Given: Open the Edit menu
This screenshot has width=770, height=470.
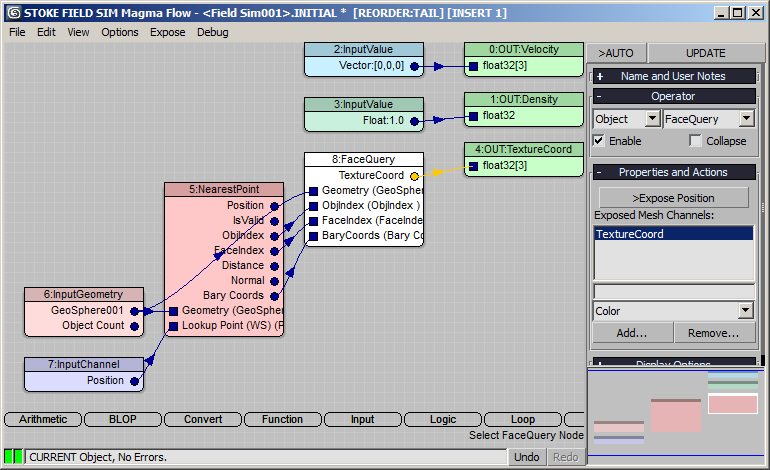Looking at the screenshot, I should (x=46, y=32).
